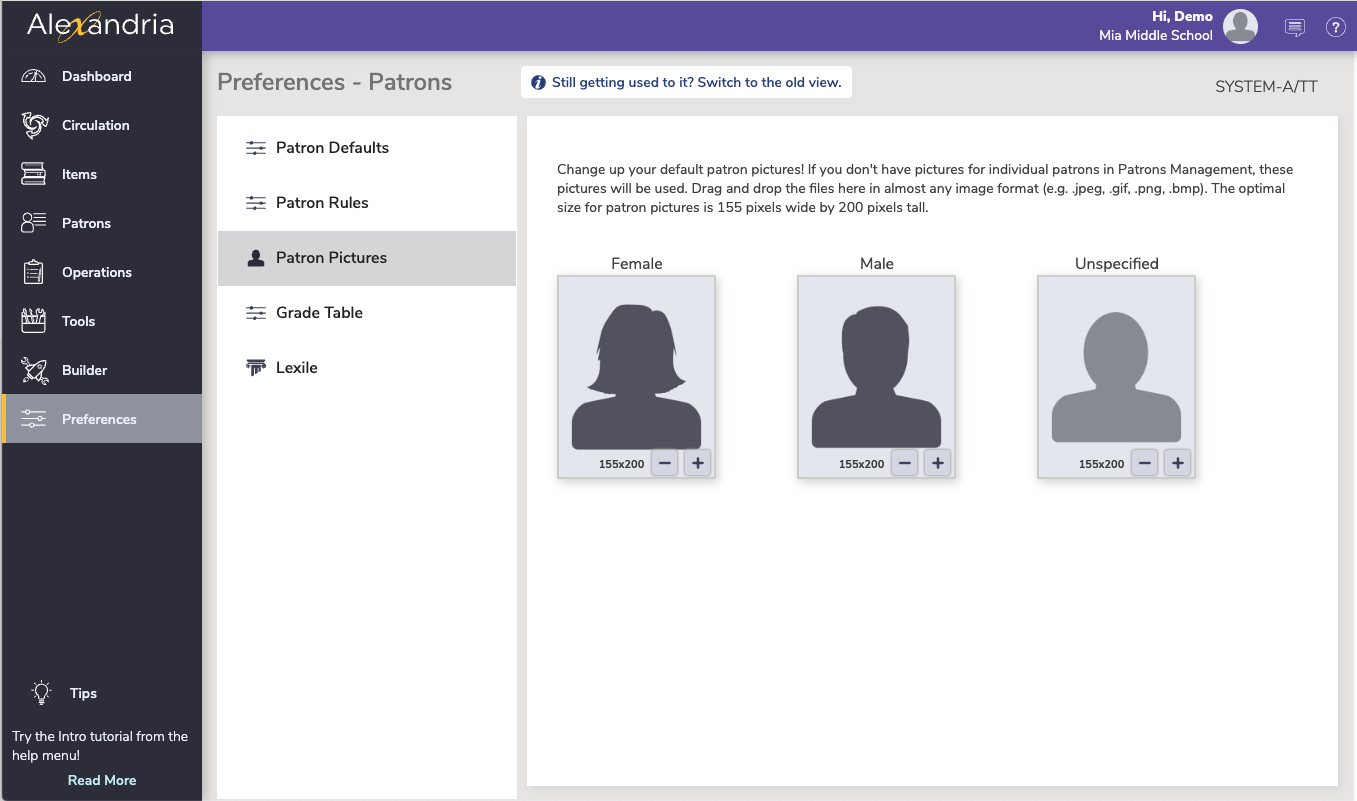Zoom out on the Male patron picture

(905, 462)
